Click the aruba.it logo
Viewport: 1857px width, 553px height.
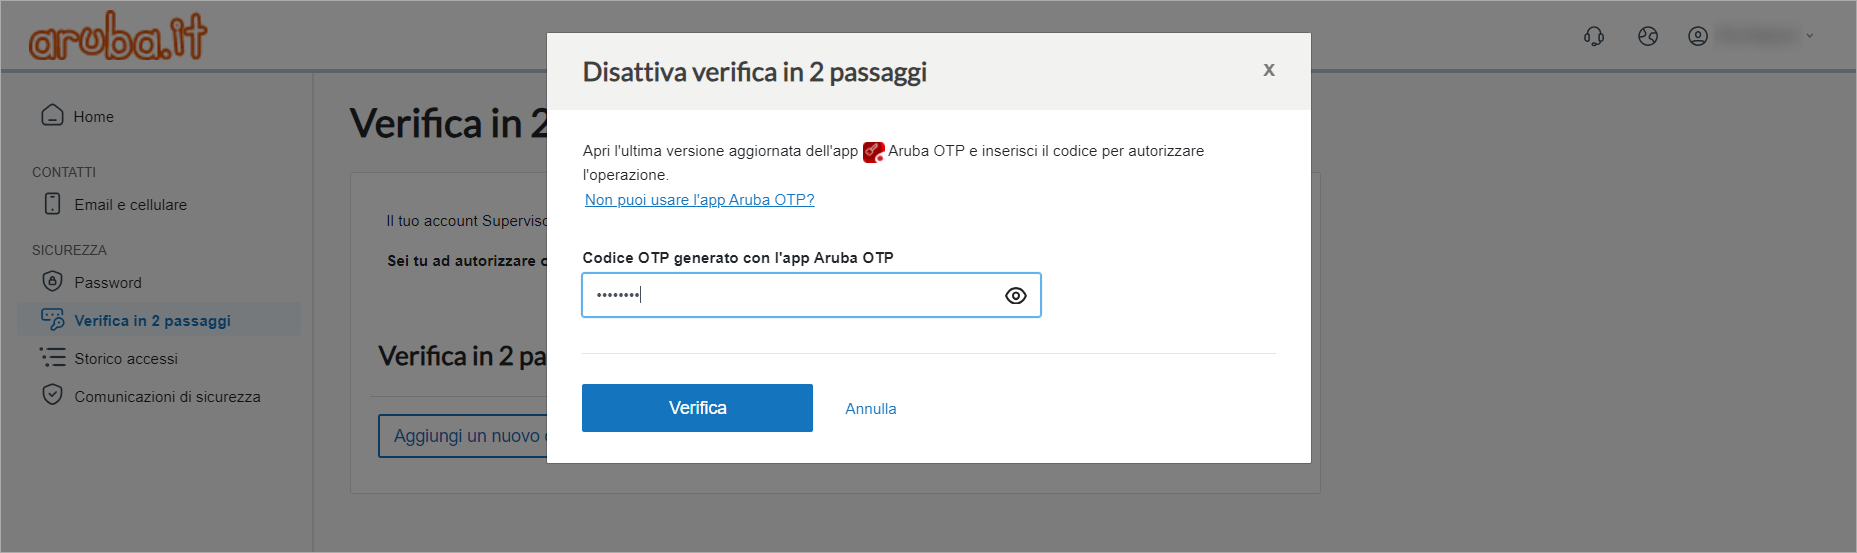click(x=118, y=36)
